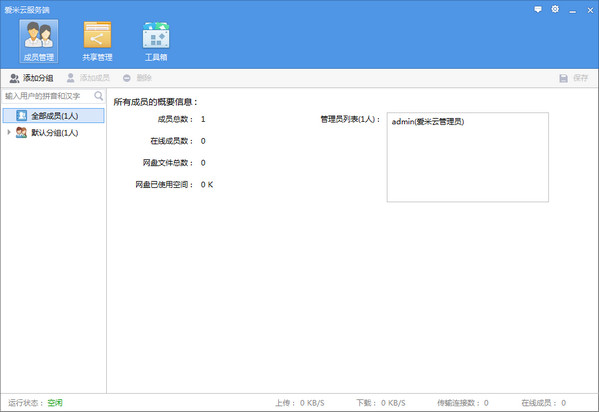Select 默认分组(1人) group item
This screenshot has height=412, width=599.
point(54,133)
